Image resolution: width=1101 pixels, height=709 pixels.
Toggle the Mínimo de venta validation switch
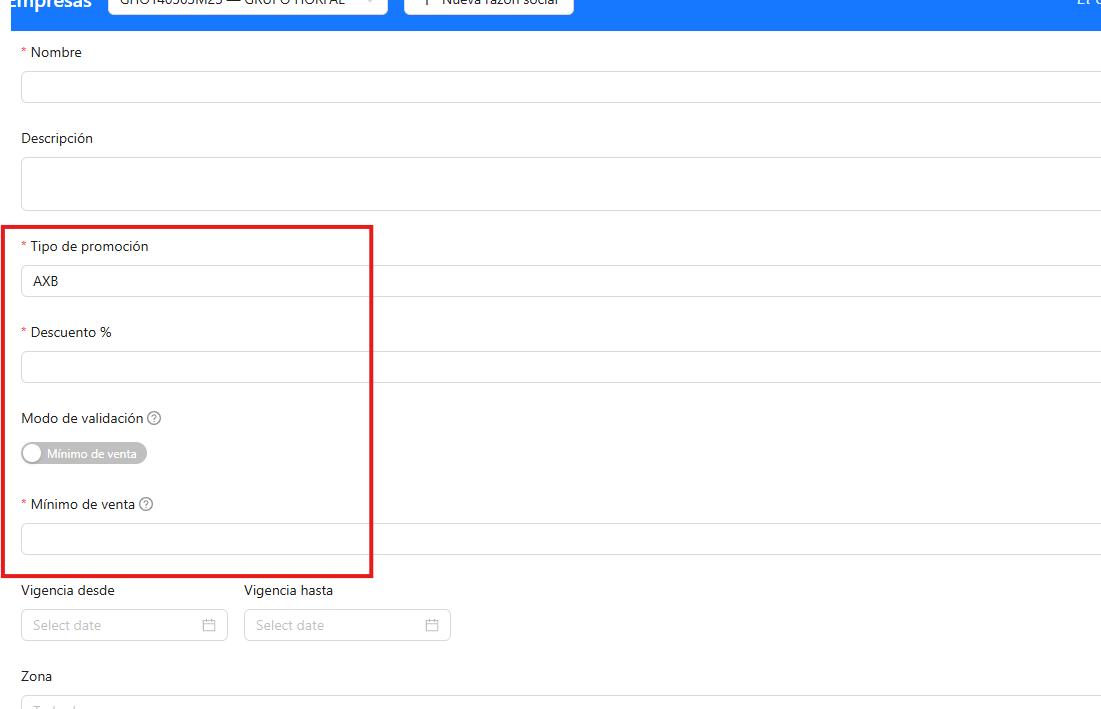coord(84,453)
